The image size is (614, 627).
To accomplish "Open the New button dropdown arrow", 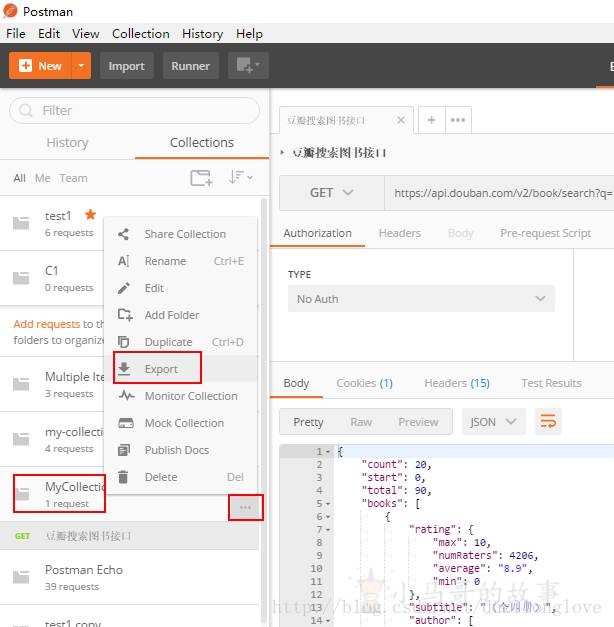I will (81, 66).
